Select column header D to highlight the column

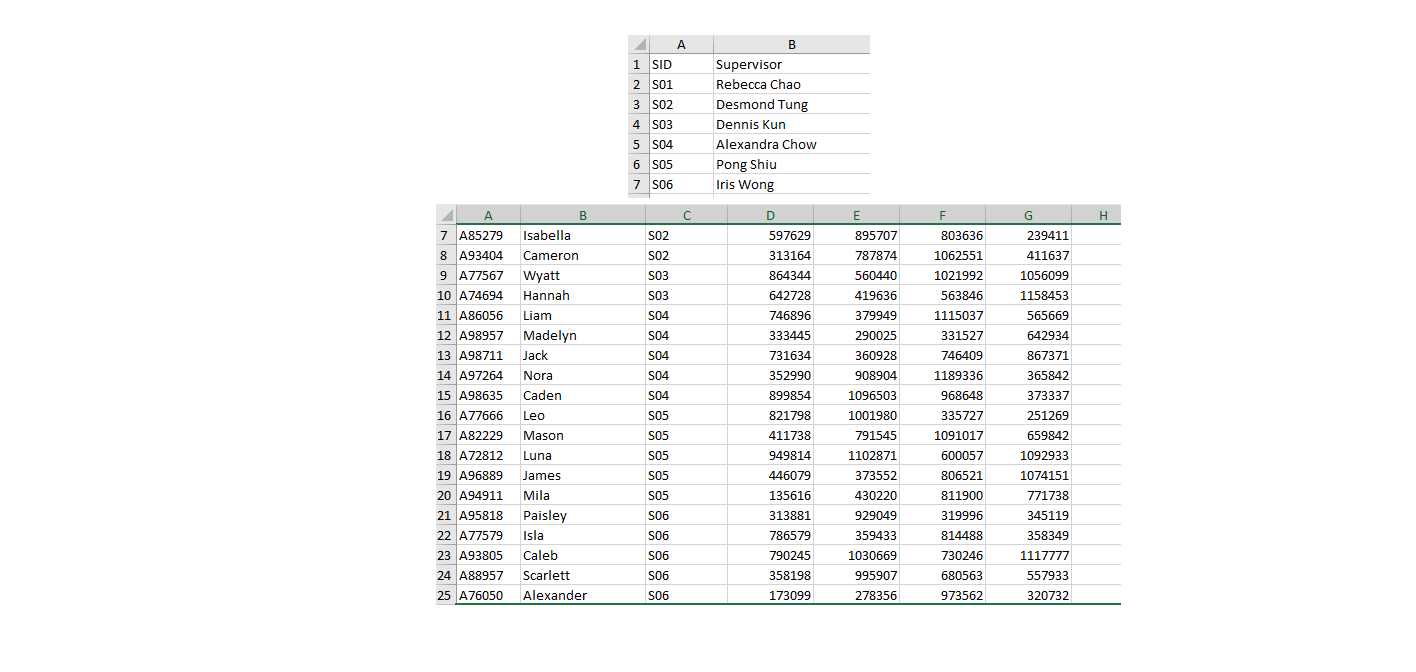pyautogui.click(x=770, y=215)
